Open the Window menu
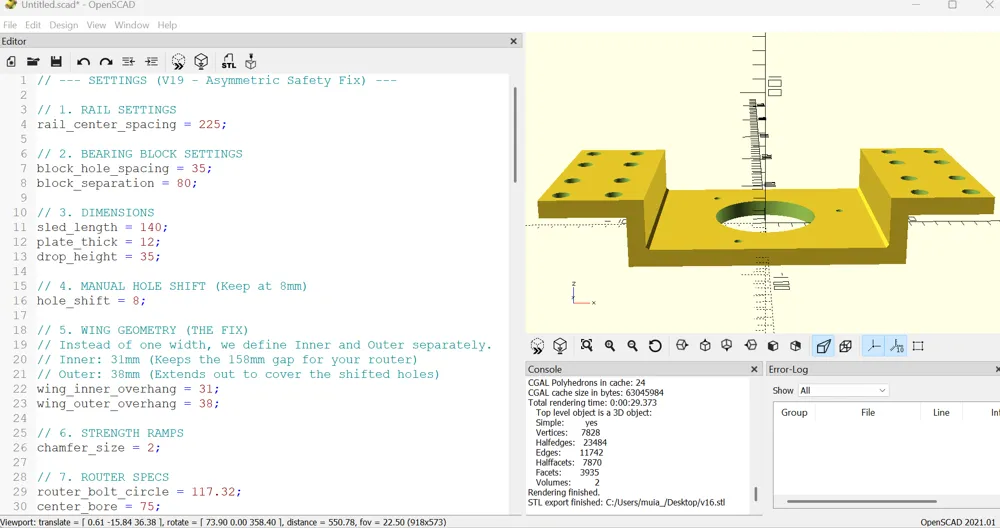Image resolution: width=1000 pixels, height=528 pixels. click(131, 25)
